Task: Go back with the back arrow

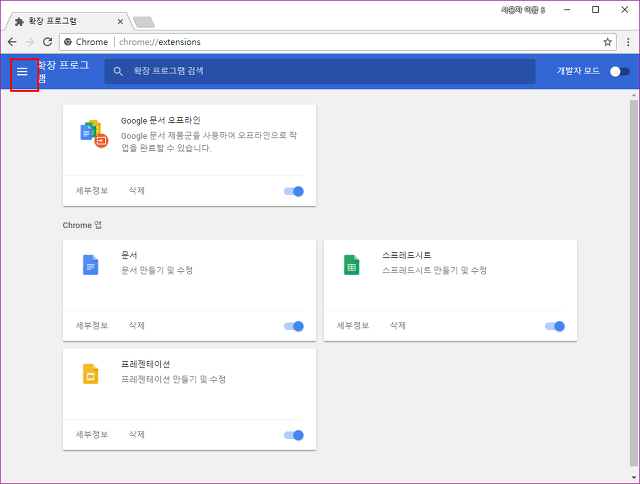Action: point(12,42)
